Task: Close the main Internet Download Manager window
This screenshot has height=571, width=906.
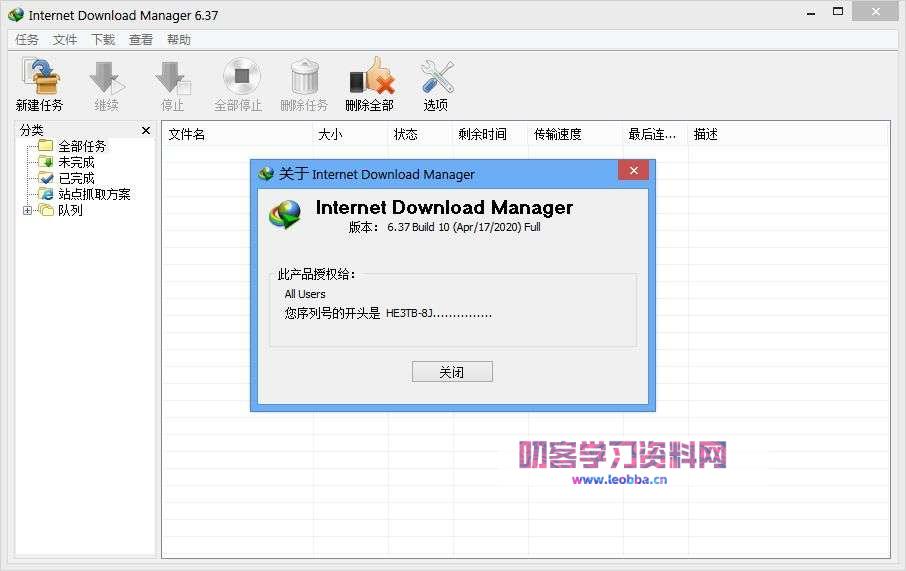Action: tap(875, 12)
